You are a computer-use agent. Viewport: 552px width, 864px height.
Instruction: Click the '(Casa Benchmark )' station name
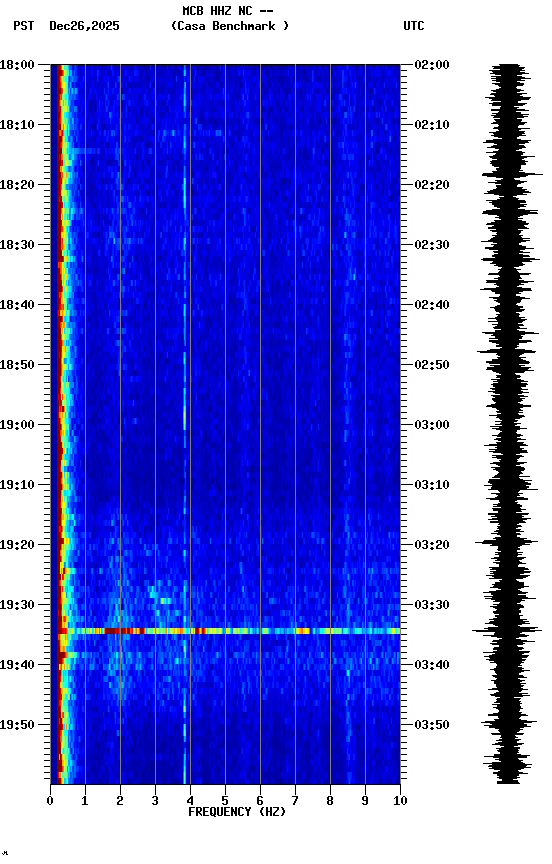[x=230, y=26]
